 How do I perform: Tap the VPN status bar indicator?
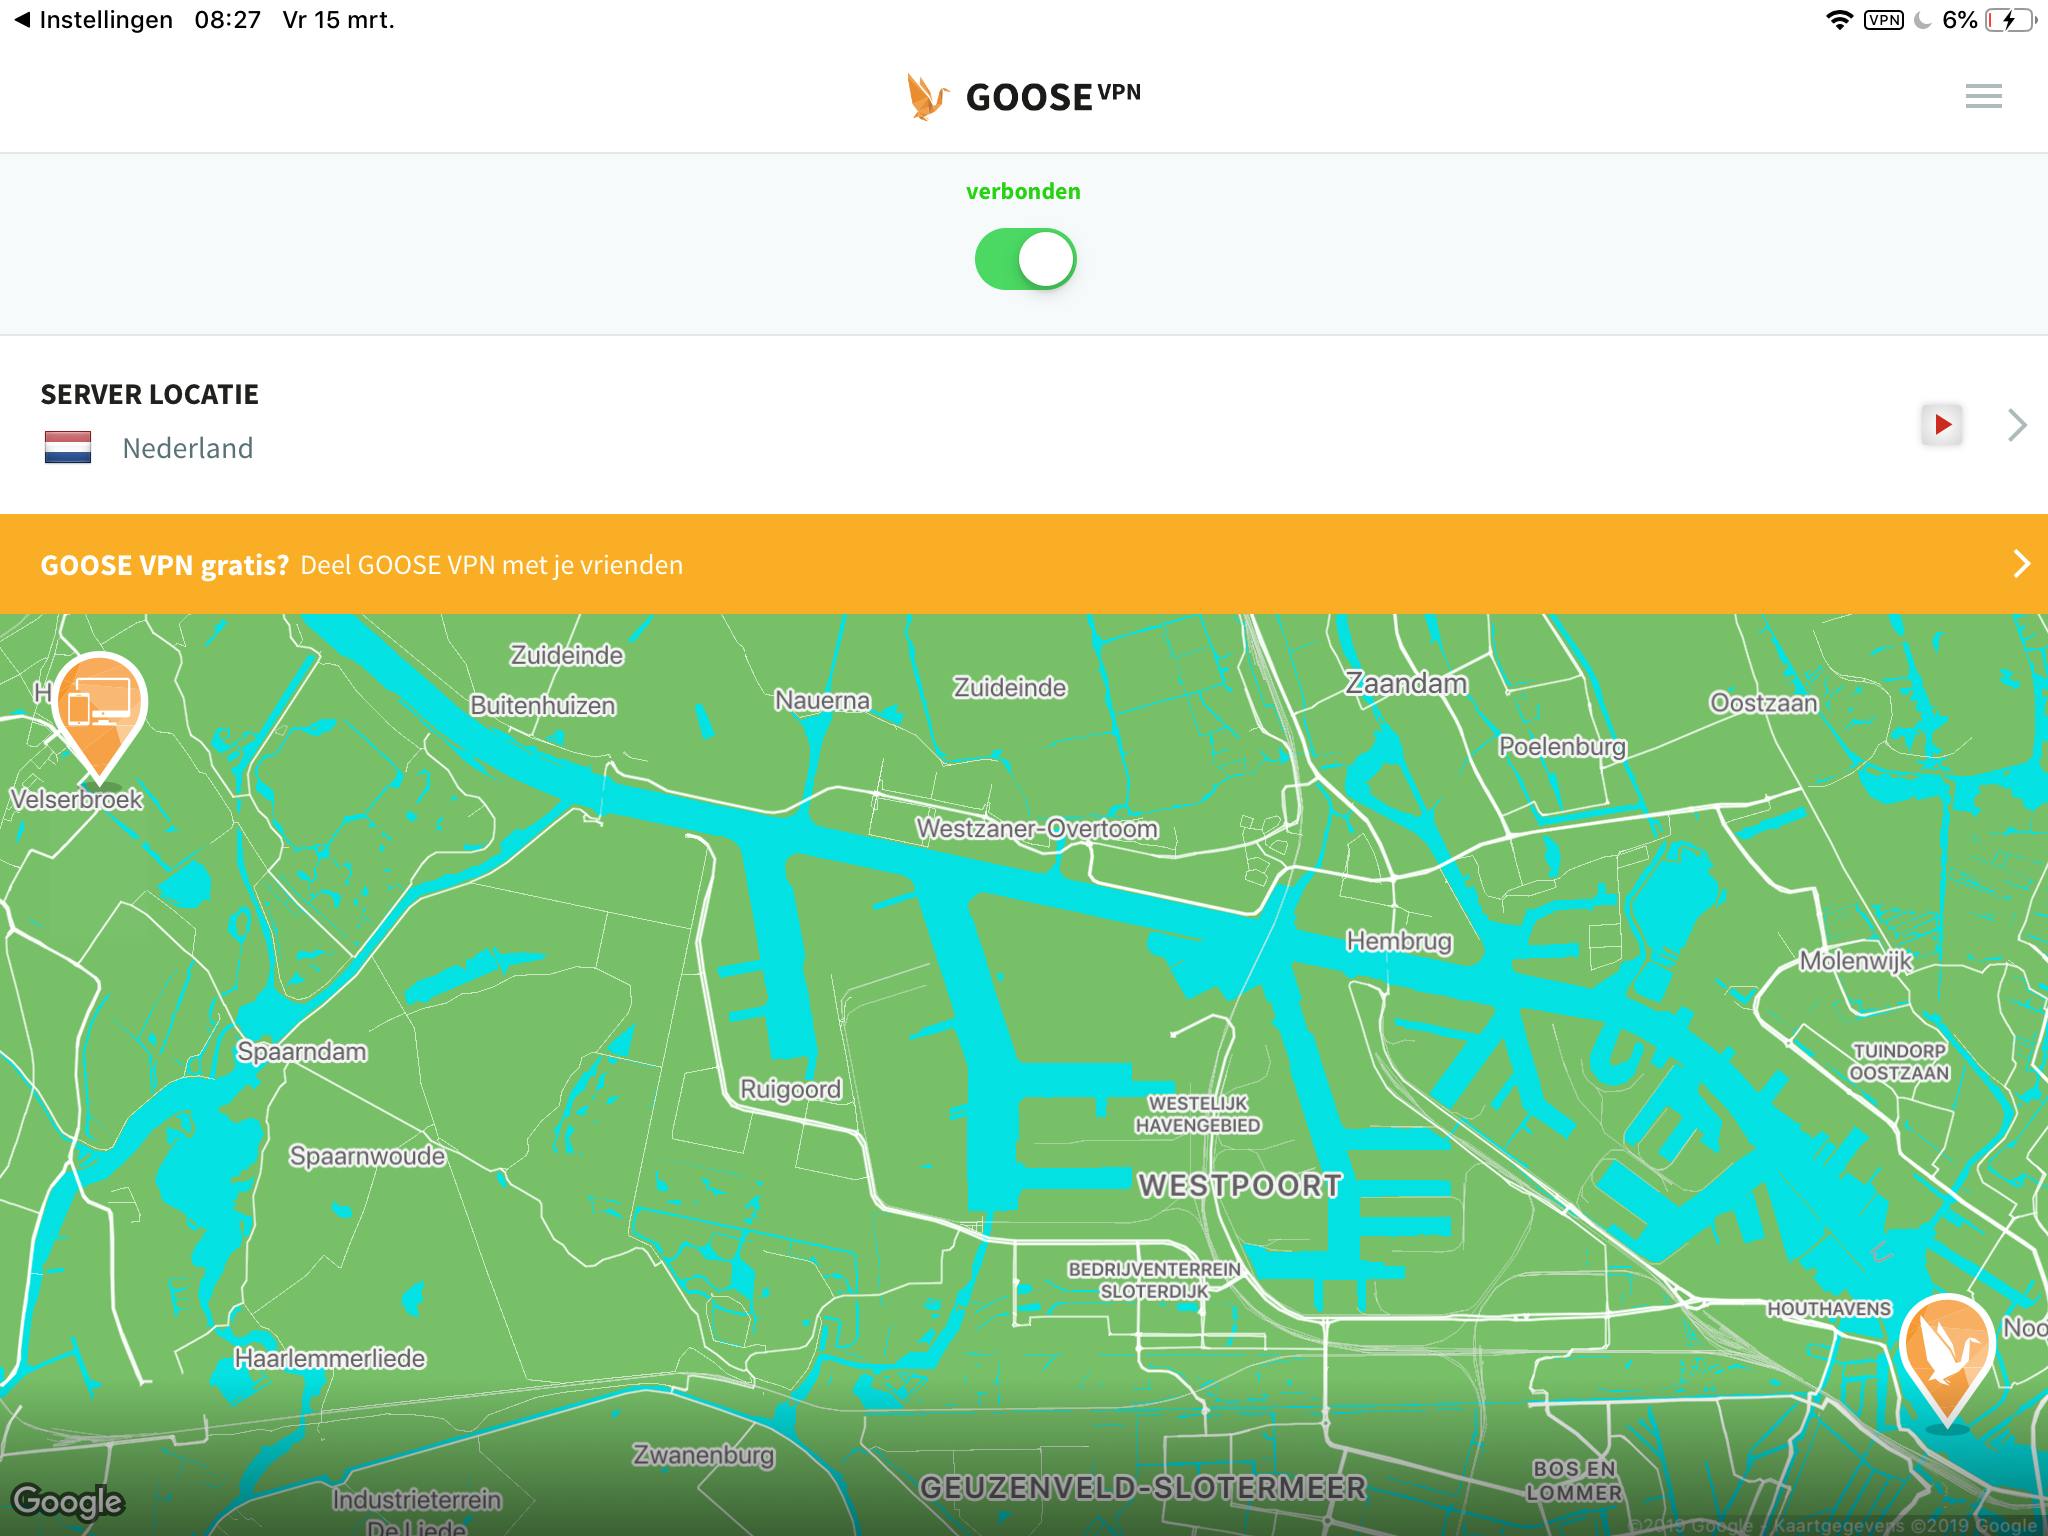click(1883, 20)
